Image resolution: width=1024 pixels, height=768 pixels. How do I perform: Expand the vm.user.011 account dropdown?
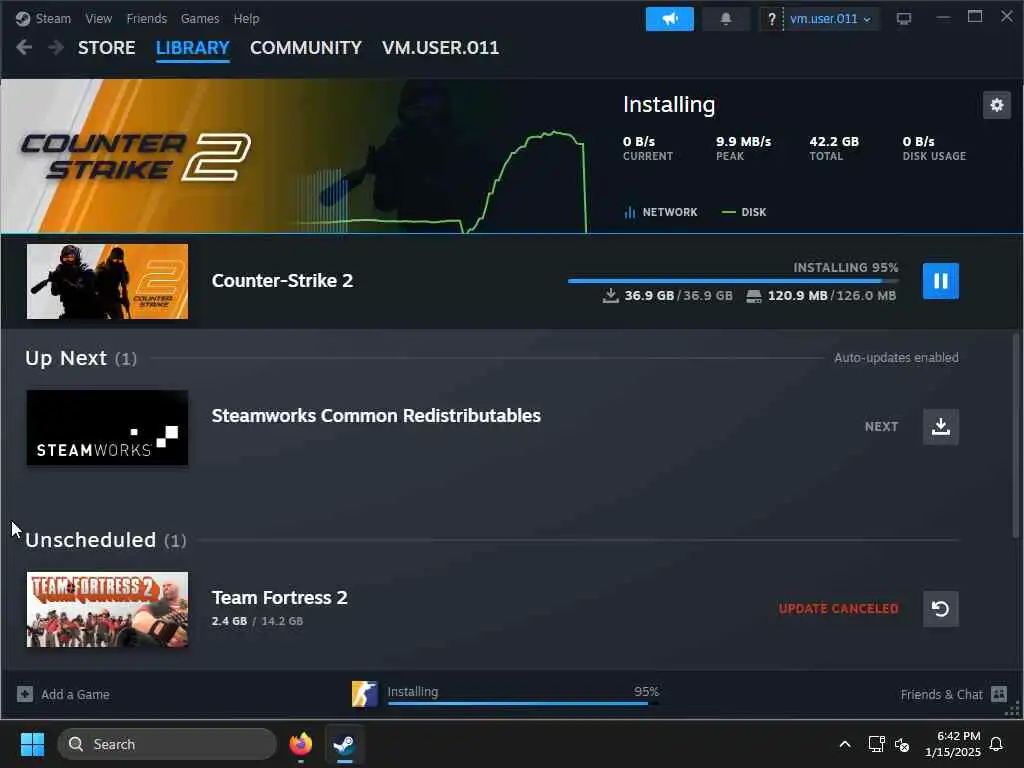[x=830, y=19]
